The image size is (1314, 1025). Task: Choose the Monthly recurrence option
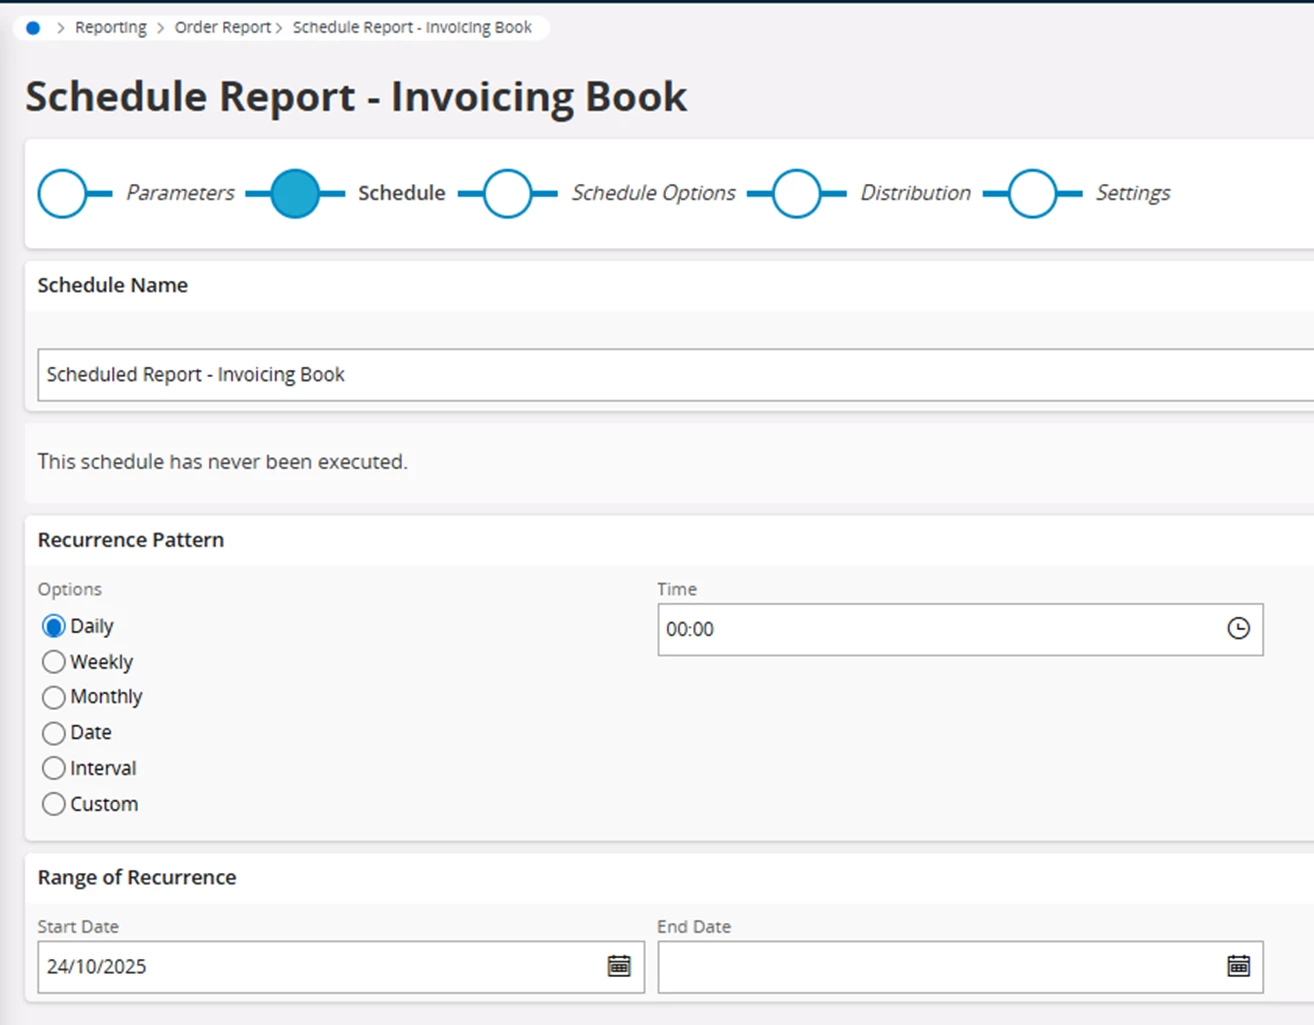pyautogui.click(x=54, y=697)
